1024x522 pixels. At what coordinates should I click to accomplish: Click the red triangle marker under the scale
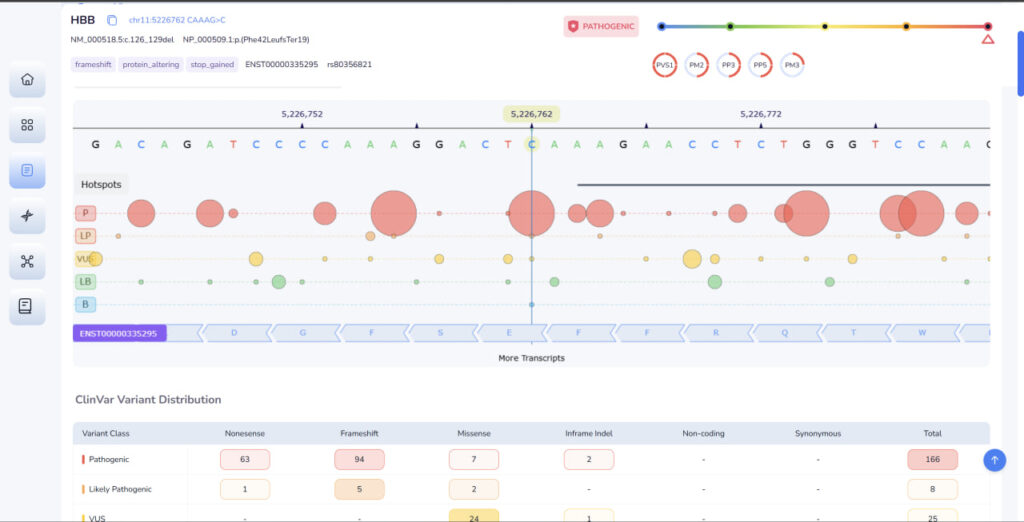(x=988, y=39)
